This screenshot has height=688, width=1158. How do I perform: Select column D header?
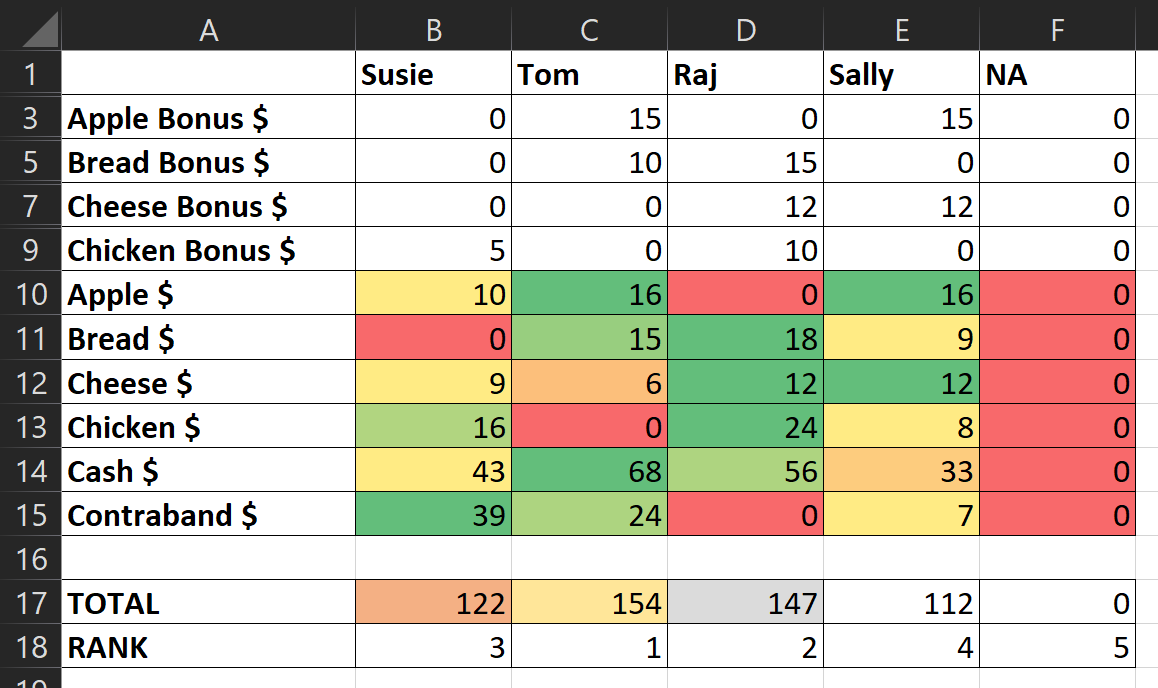[746, 30]
